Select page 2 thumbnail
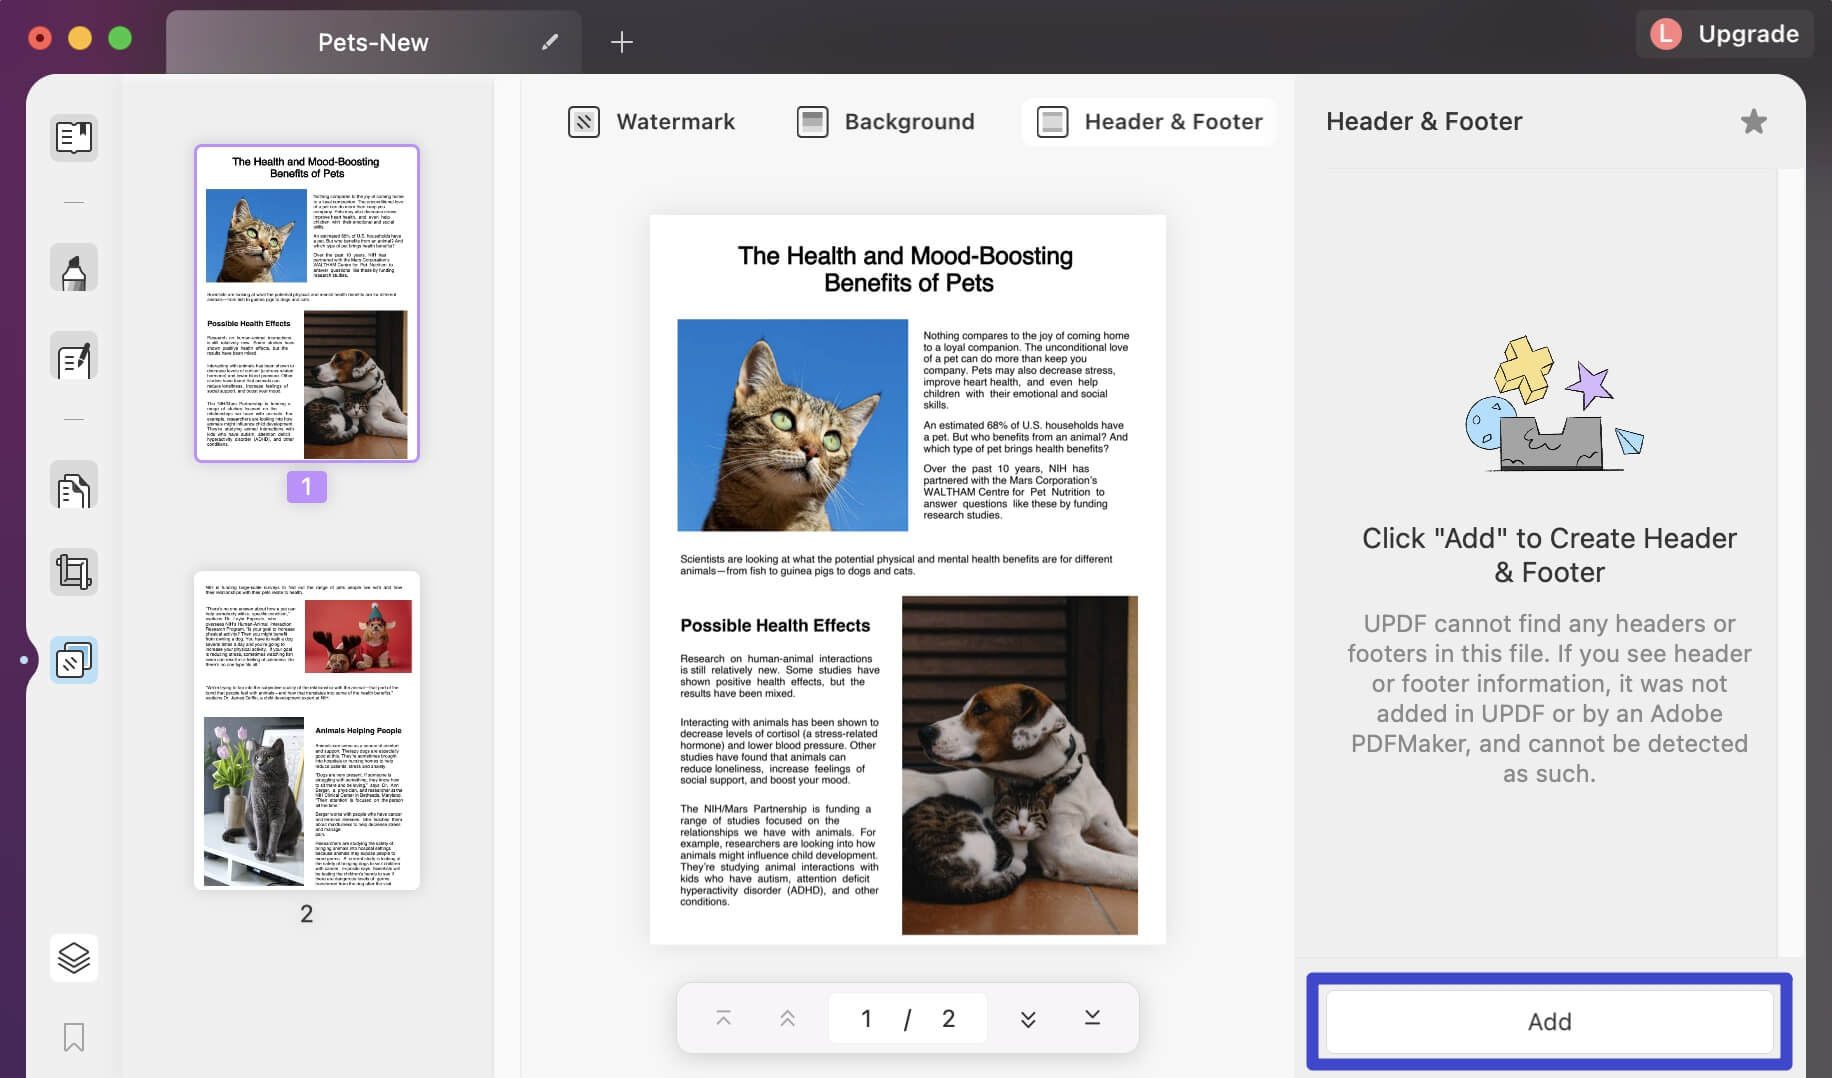 click(x=306, y=728)
